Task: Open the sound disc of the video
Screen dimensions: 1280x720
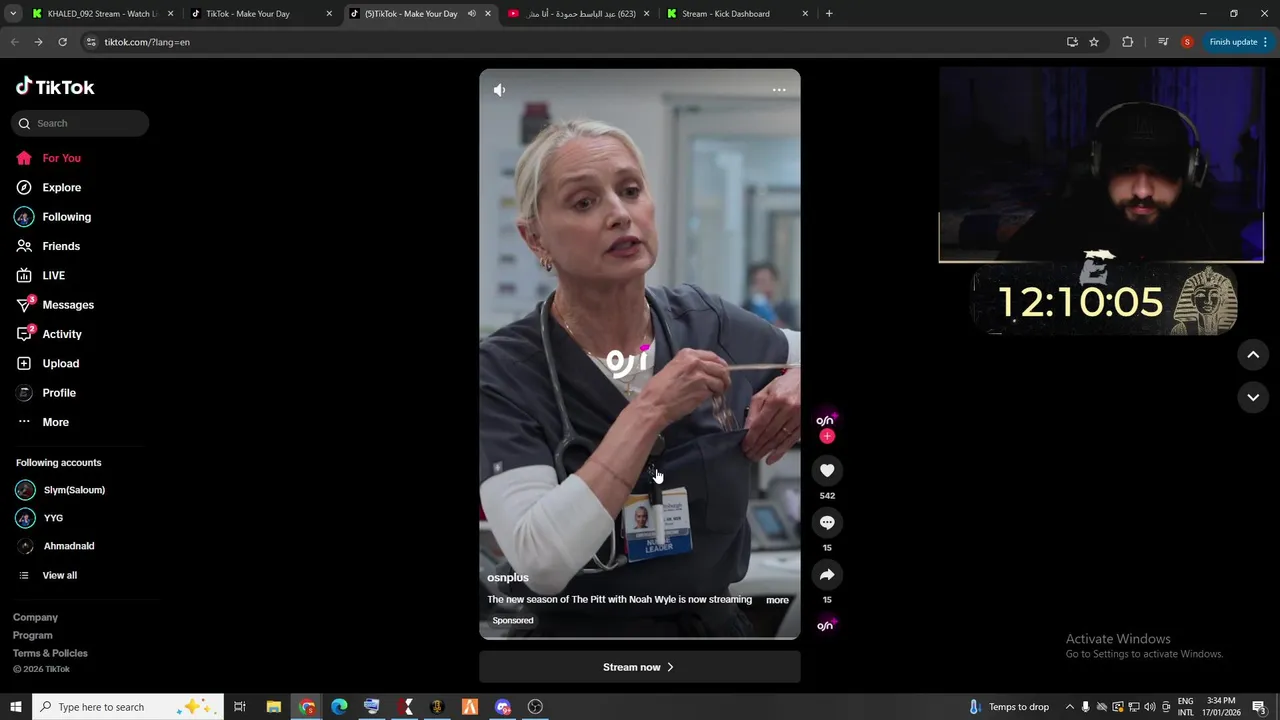Action: (825, 626)
